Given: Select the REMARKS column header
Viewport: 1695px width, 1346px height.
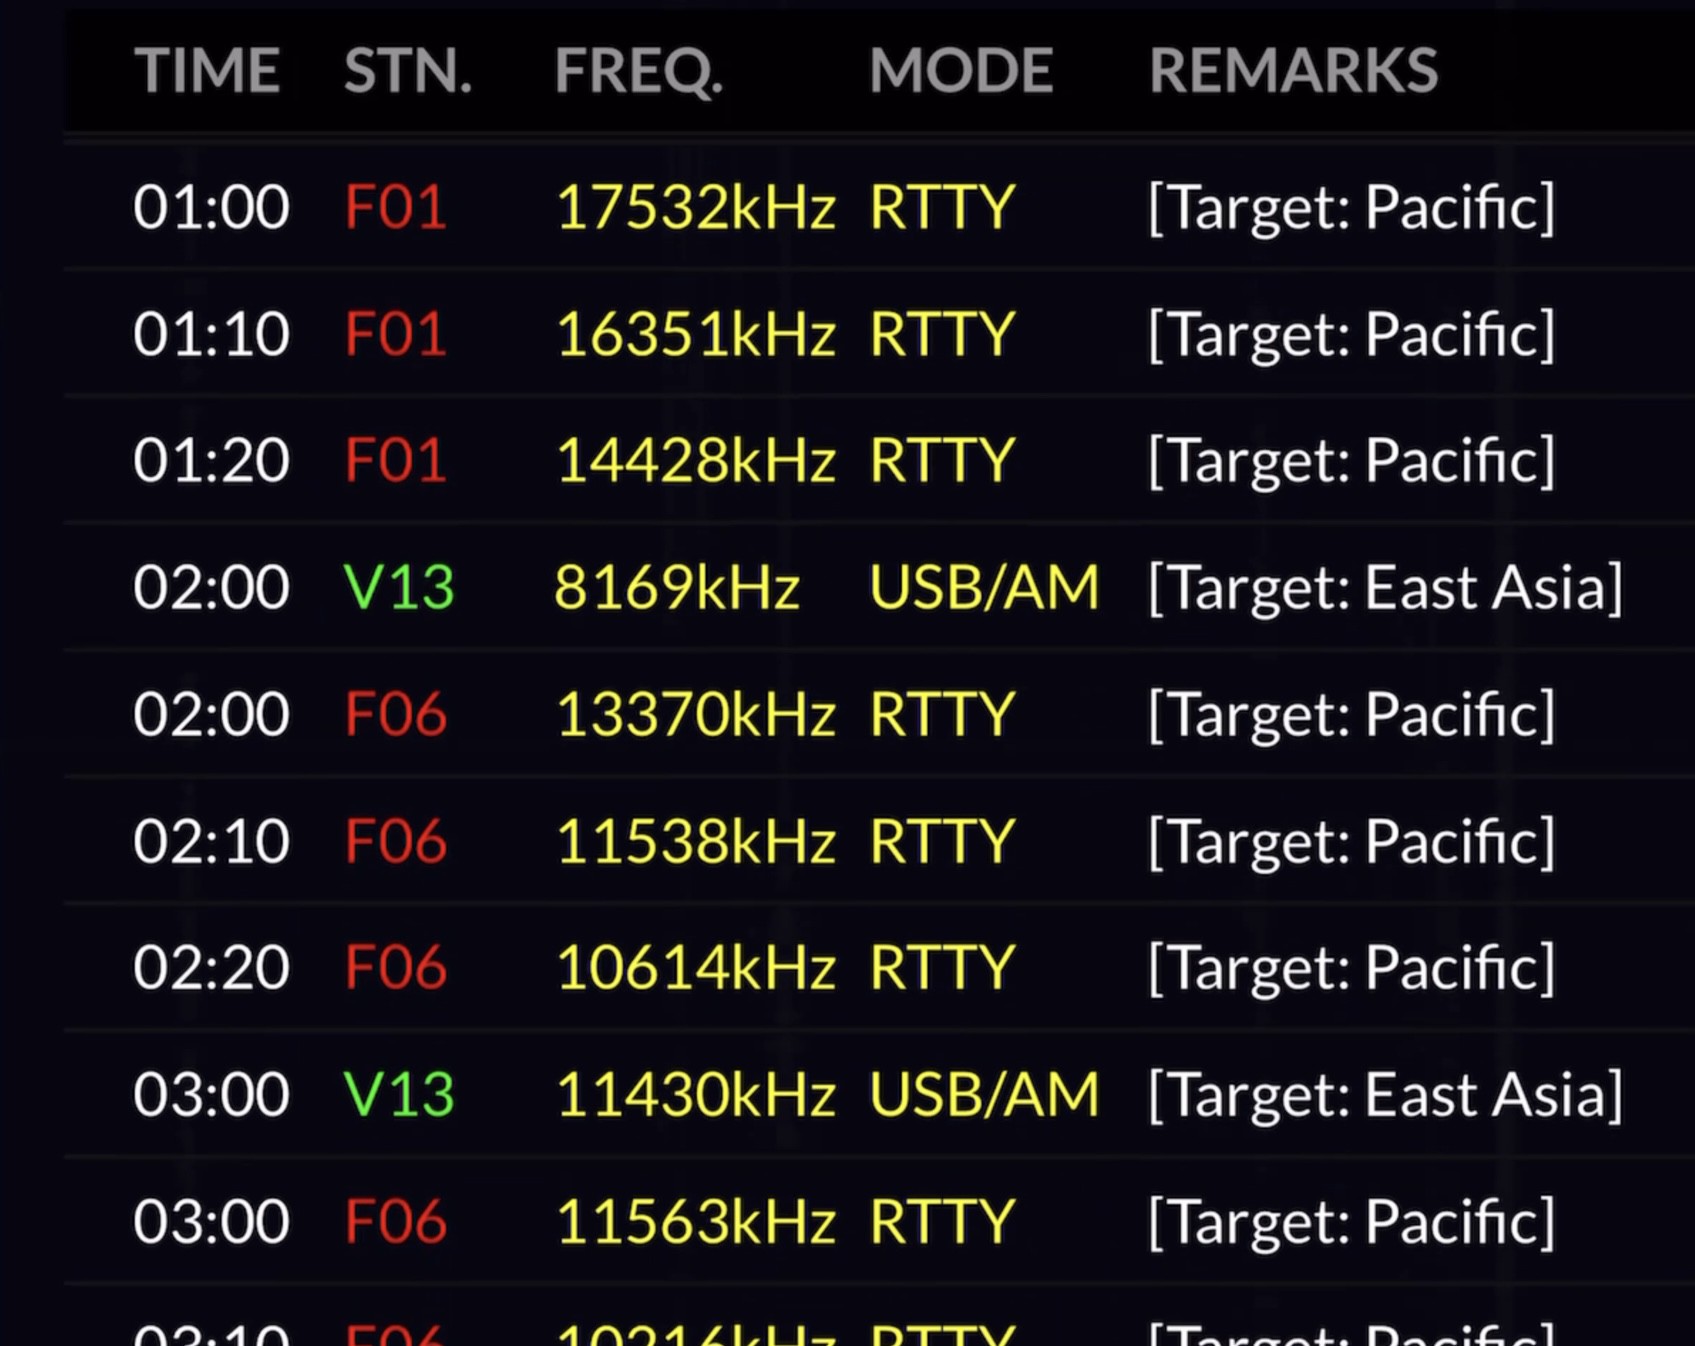Looking at the screenshot, I should [1292, 70].
